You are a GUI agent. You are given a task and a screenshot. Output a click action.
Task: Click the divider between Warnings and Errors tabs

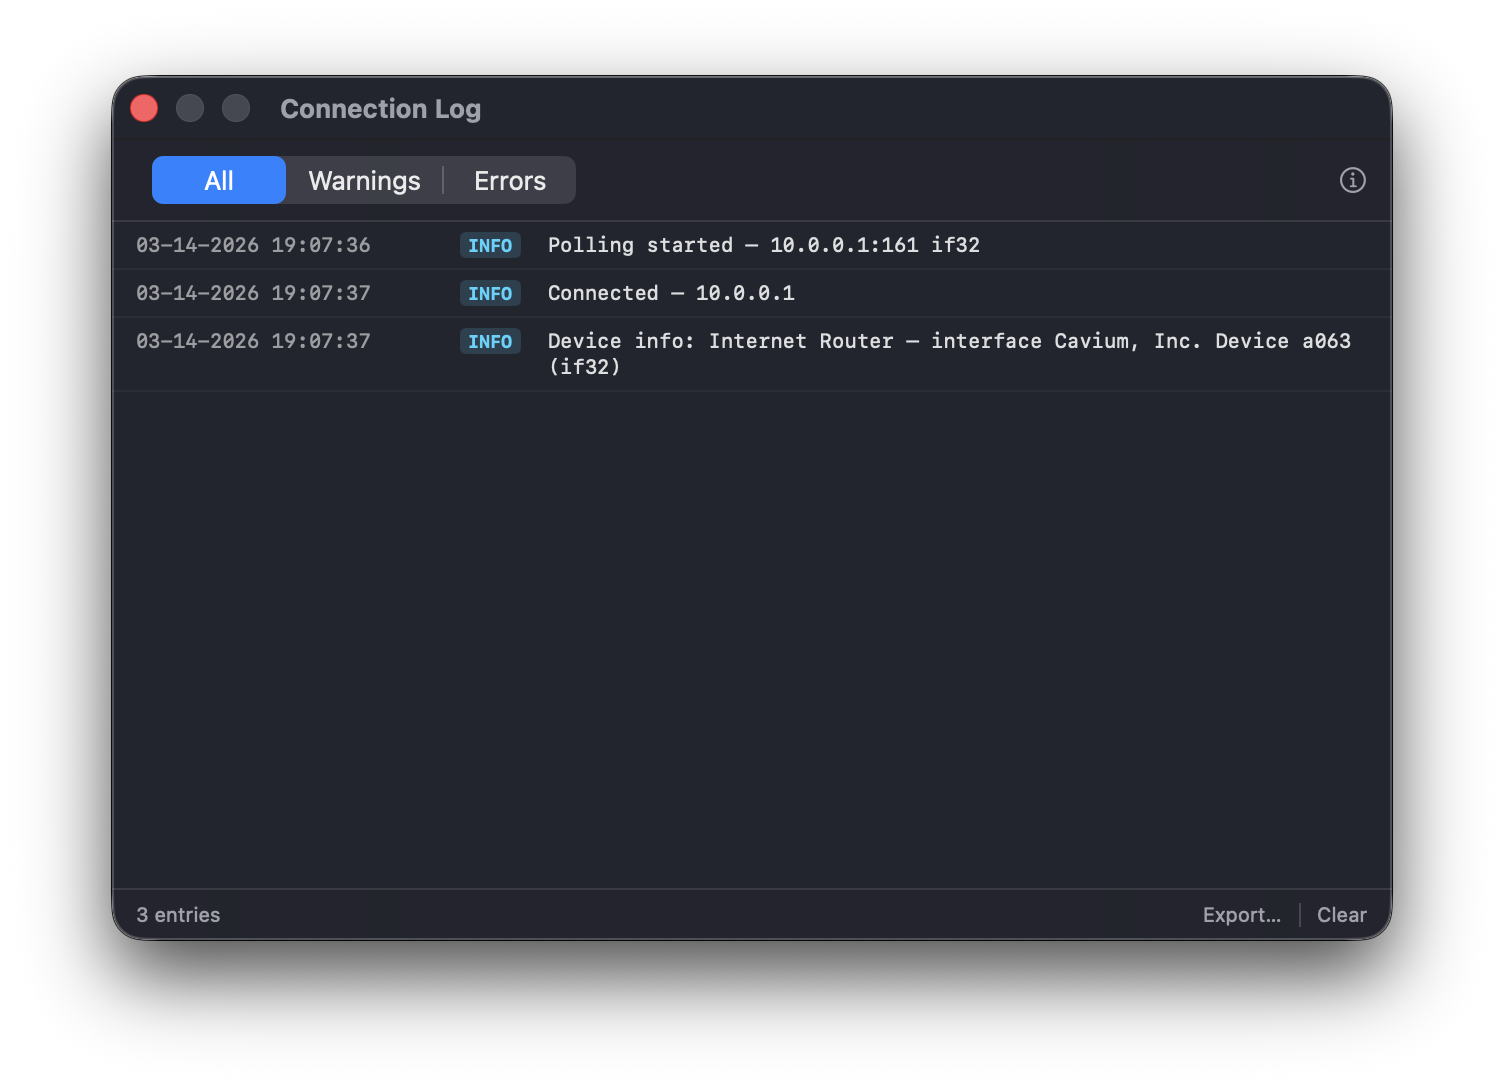point(443,180)
